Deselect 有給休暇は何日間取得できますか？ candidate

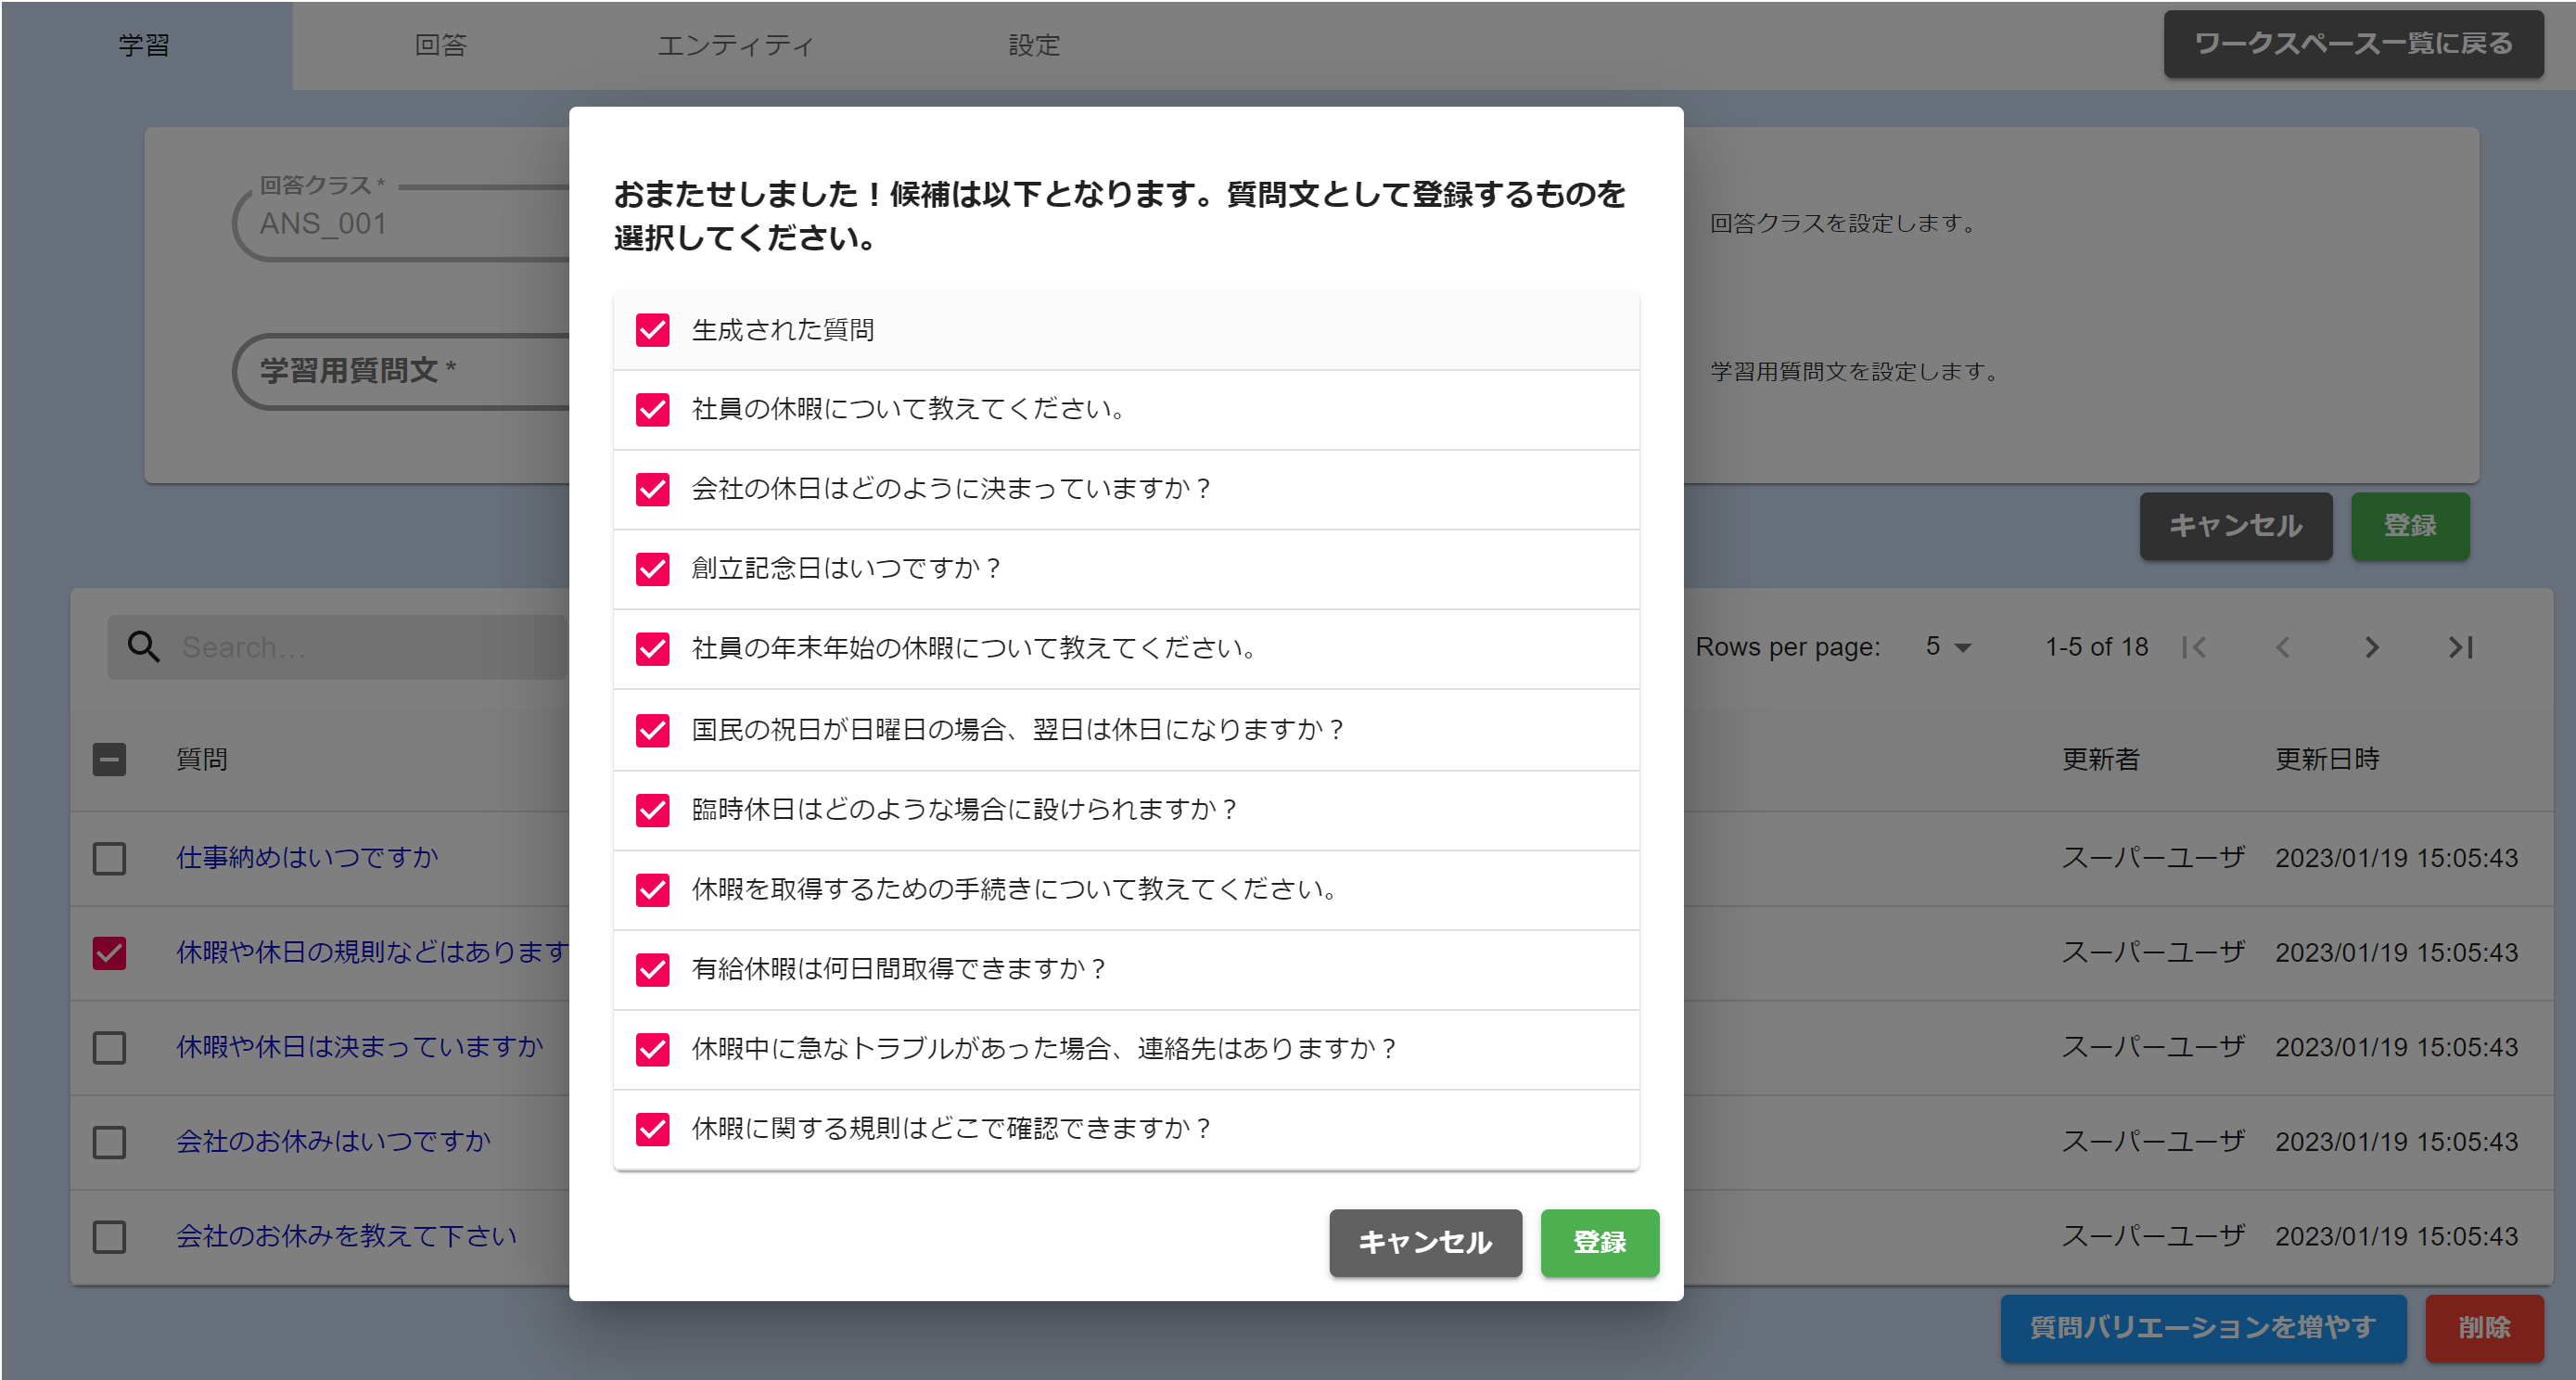[x=652, y=968]
